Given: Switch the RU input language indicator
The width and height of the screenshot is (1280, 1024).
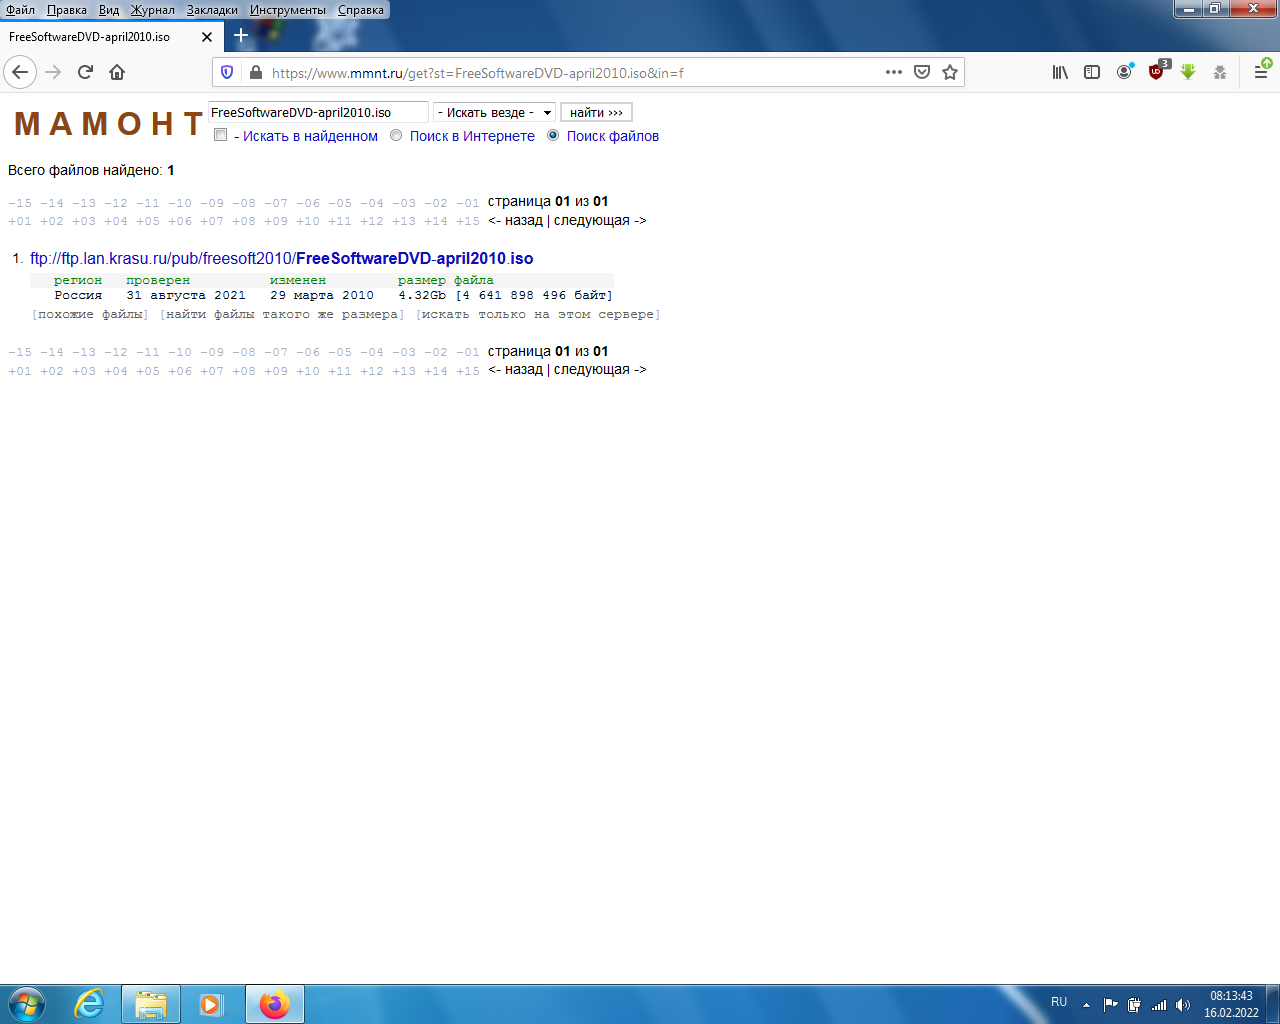Looking at the screenshot, I should pos(1059,1002).
